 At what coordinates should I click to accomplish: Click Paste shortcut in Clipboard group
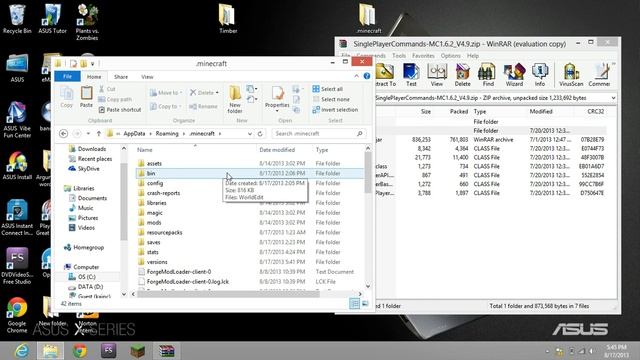tap(120, 110)
